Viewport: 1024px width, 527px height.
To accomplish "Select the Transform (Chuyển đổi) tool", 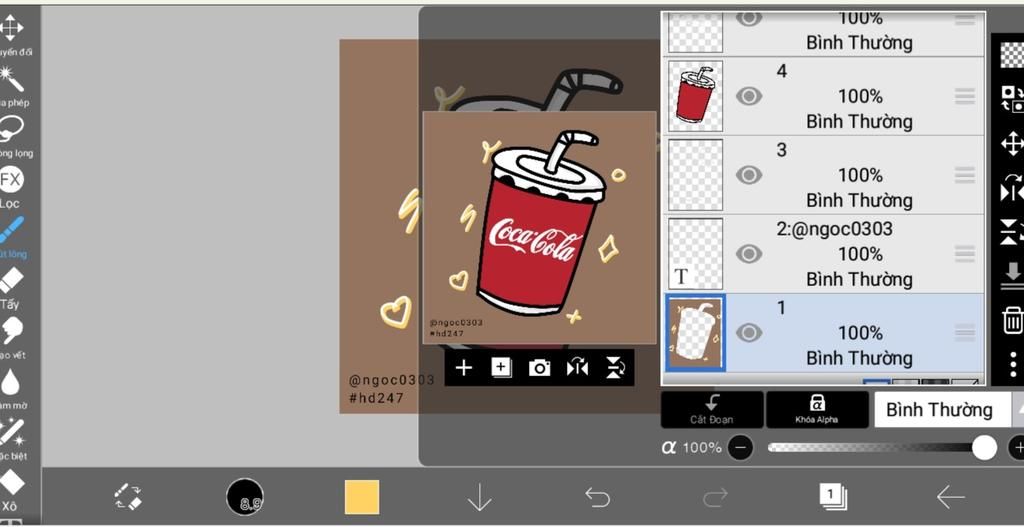I will click(x=11, y=27).
